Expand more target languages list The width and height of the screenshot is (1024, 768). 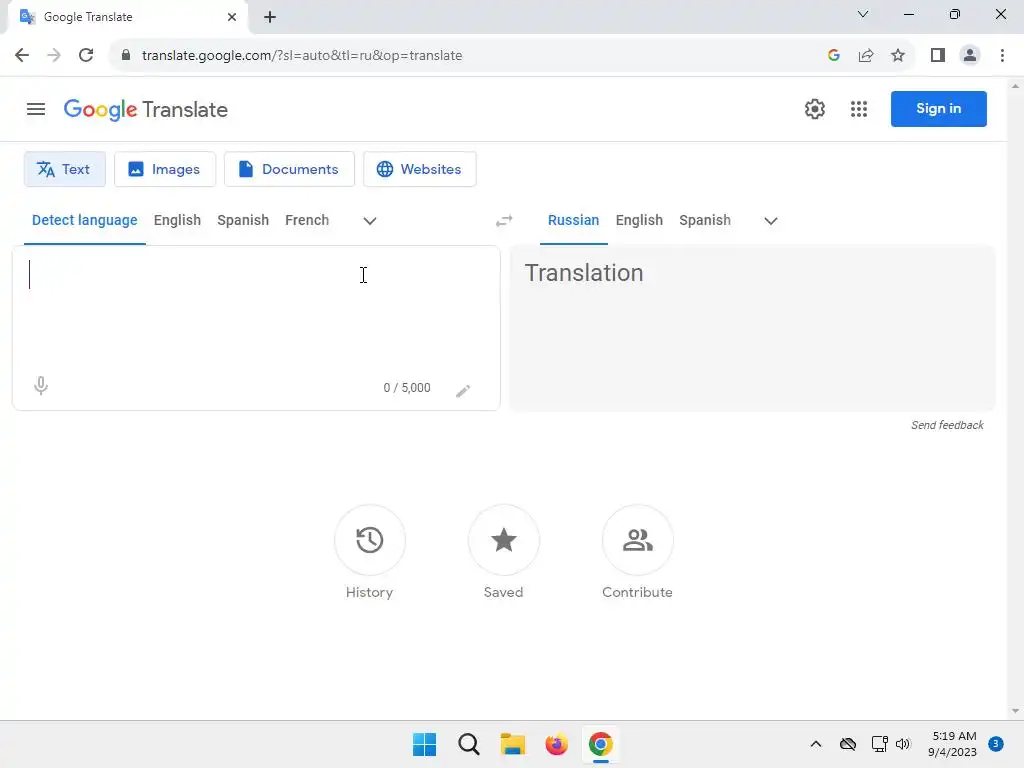click(771, 221)
